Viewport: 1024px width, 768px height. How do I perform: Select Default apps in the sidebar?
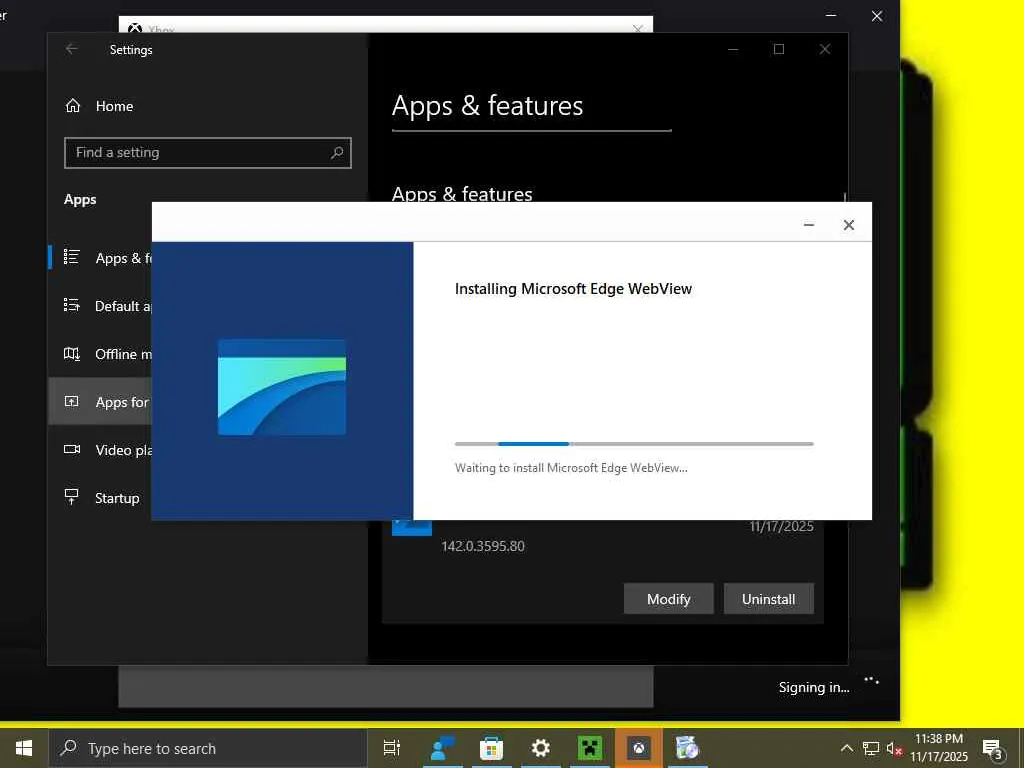pos(101,306)
